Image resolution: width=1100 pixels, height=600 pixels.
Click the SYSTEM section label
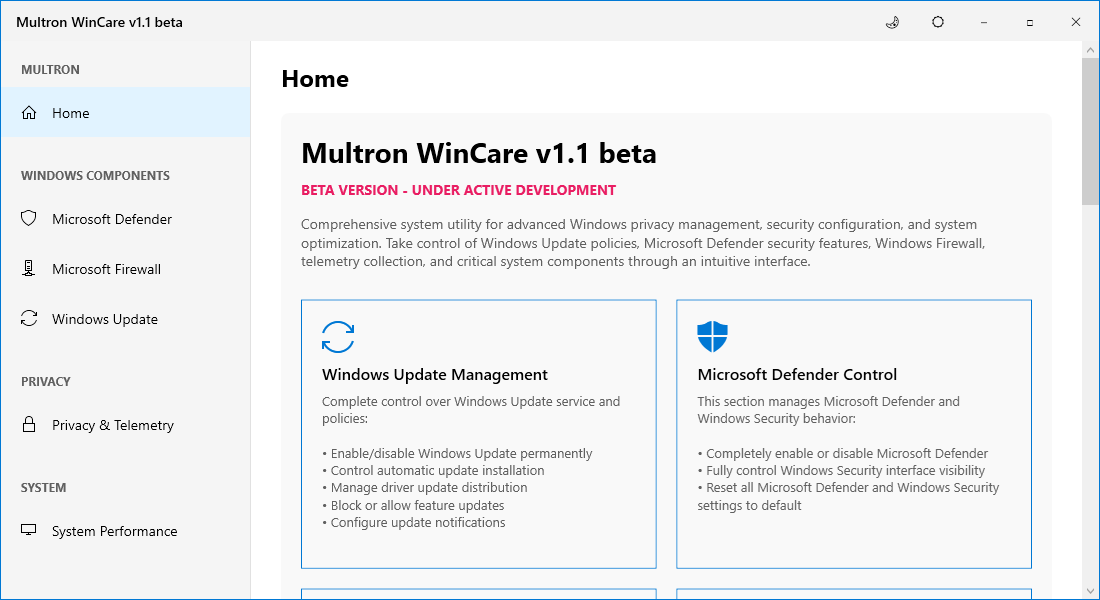click(x=43, y=488)
